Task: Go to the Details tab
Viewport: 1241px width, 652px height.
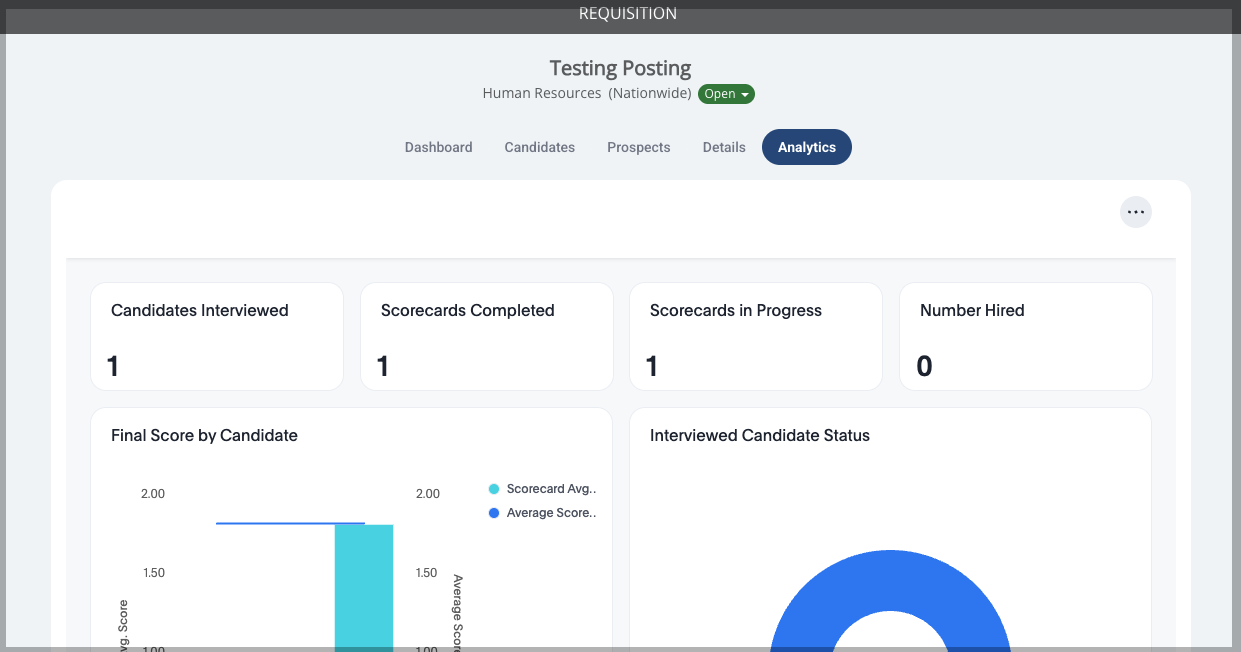Action: [724, 147]
